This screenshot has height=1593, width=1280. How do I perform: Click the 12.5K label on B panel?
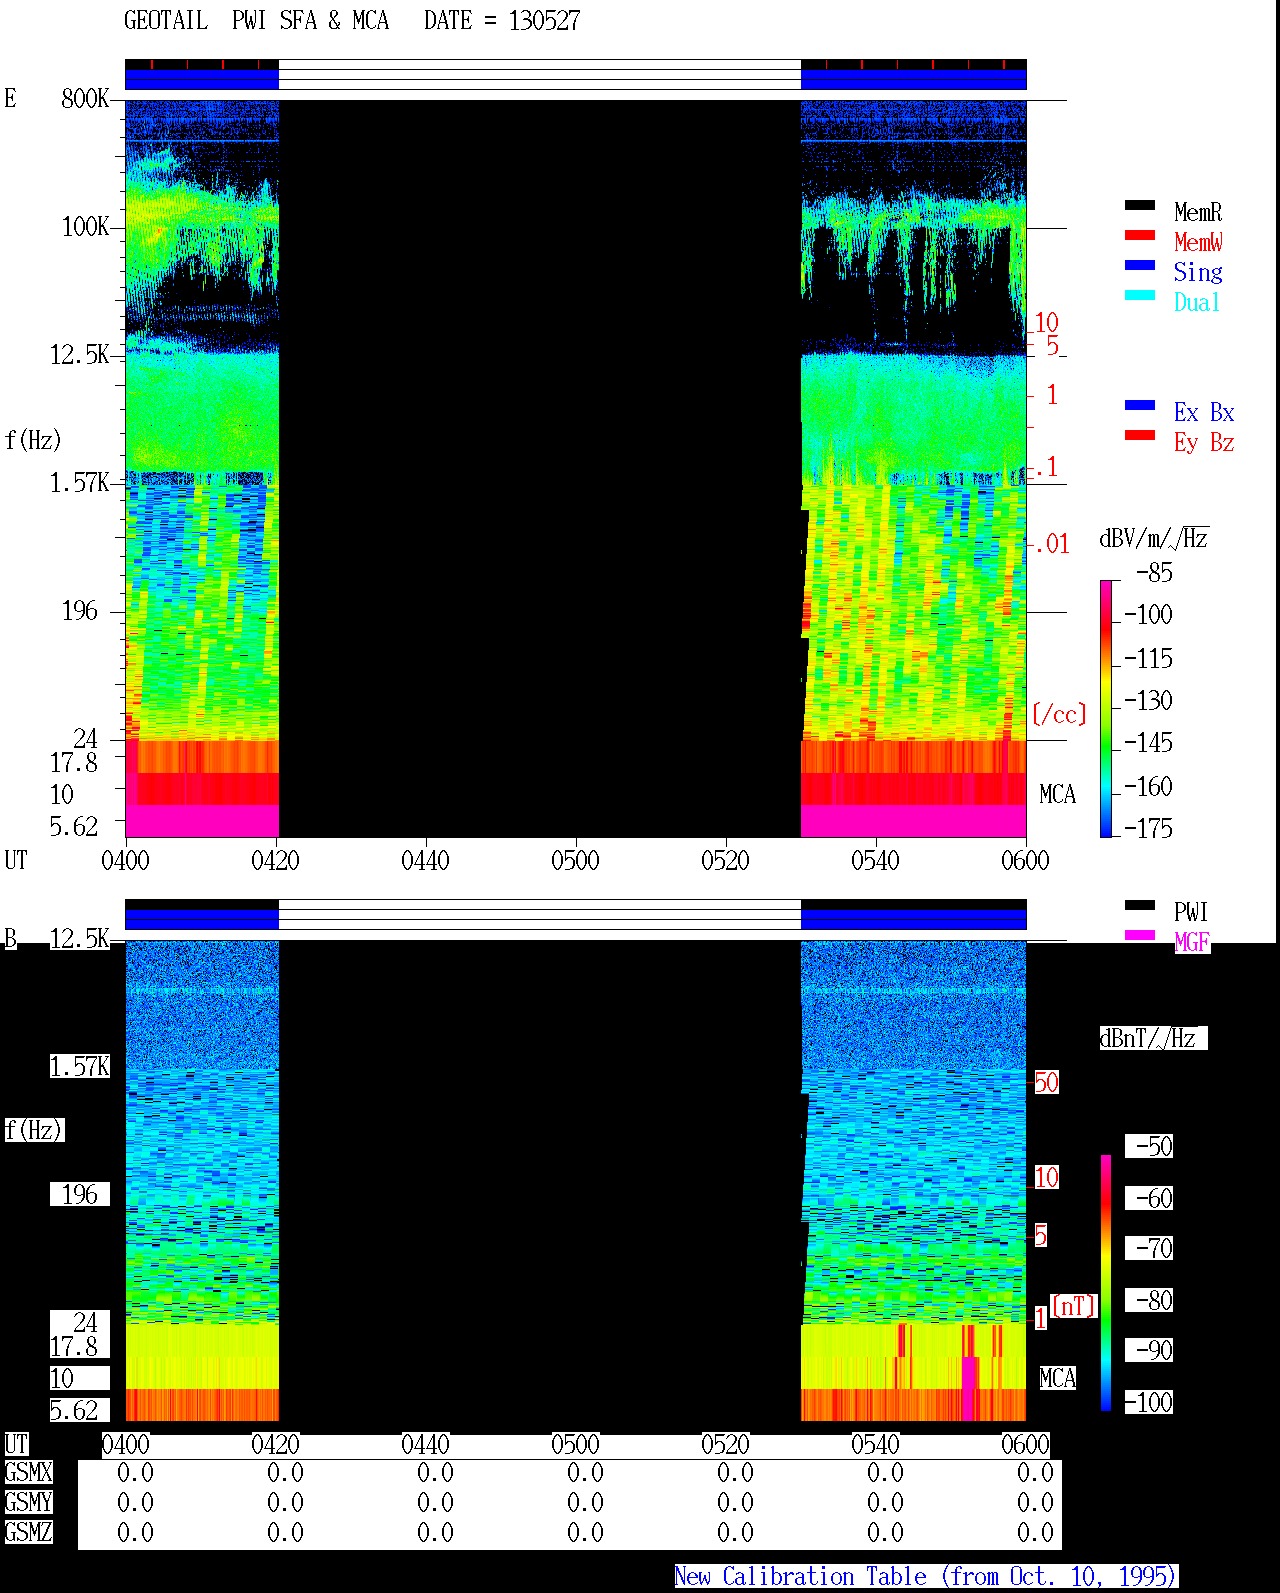pos(80,939)
